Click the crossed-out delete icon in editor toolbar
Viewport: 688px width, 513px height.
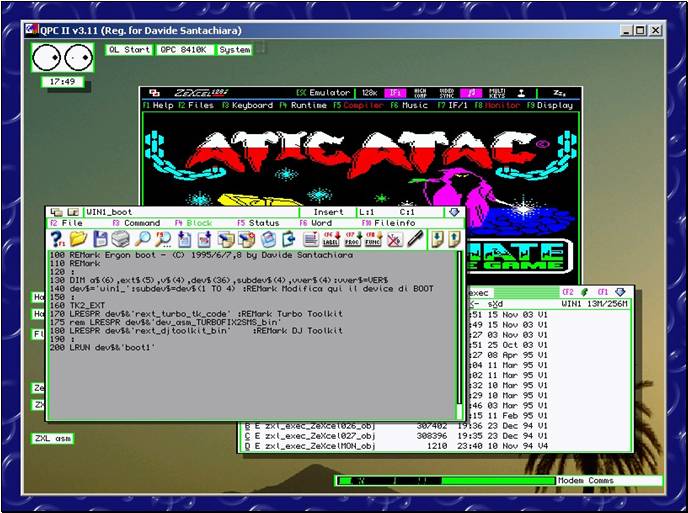(394, 239)
